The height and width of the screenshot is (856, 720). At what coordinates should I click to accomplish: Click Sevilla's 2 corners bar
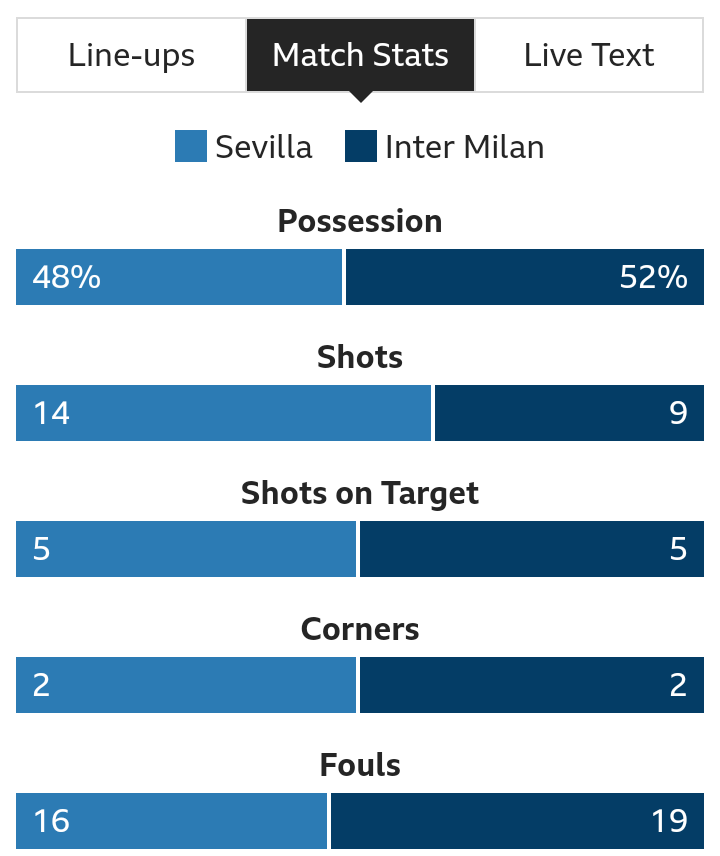(x=186, y=685)
